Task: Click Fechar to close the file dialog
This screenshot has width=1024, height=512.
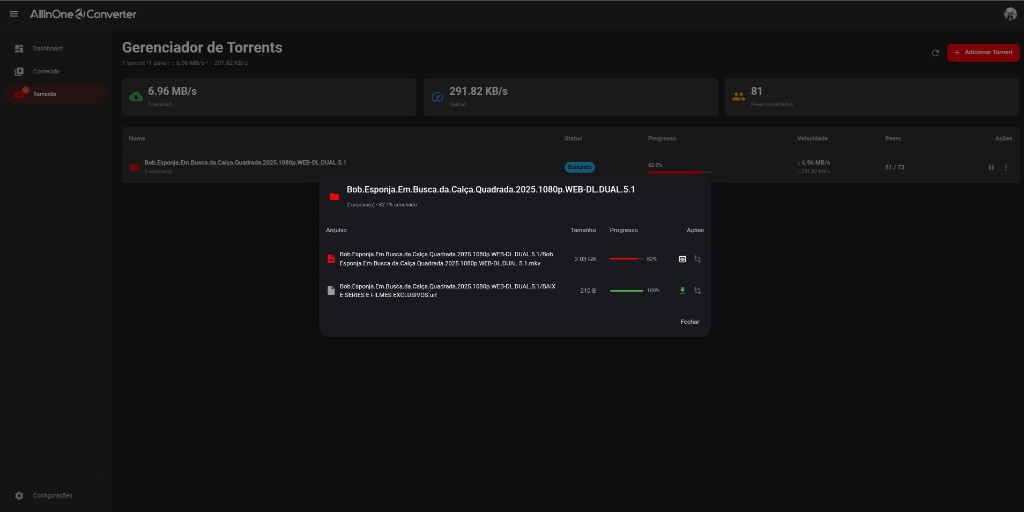Action: [690, 322]
